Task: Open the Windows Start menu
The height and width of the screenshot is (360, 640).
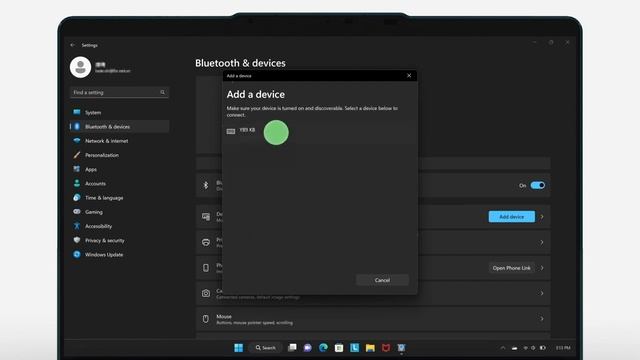Action: pos(238,348)
